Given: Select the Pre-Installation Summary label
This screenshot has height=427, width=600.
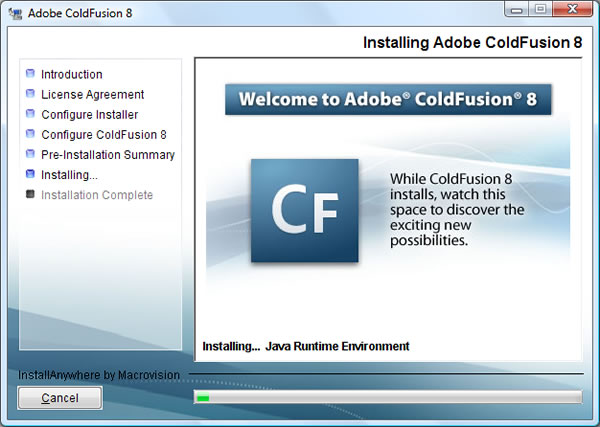Looking at the screenshot, I should click(x=108, y=155).
